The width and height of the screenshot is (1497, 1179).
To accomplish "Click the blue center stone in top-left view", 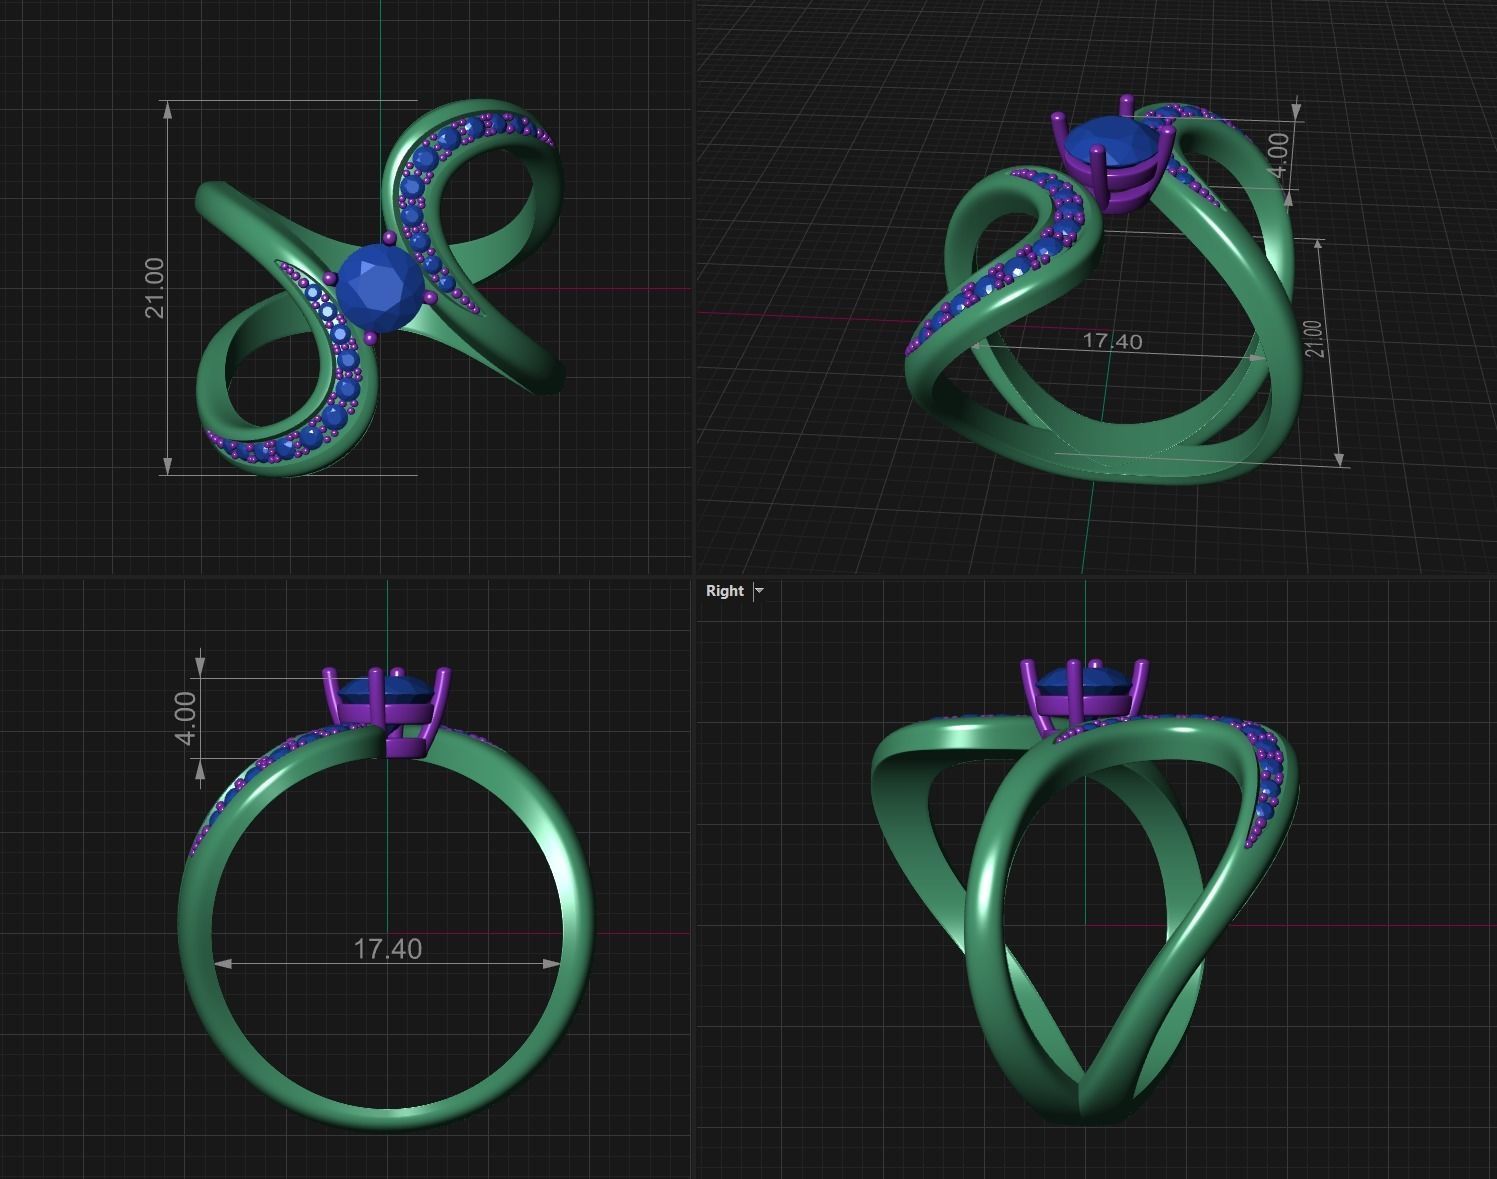I will point(380,288).
